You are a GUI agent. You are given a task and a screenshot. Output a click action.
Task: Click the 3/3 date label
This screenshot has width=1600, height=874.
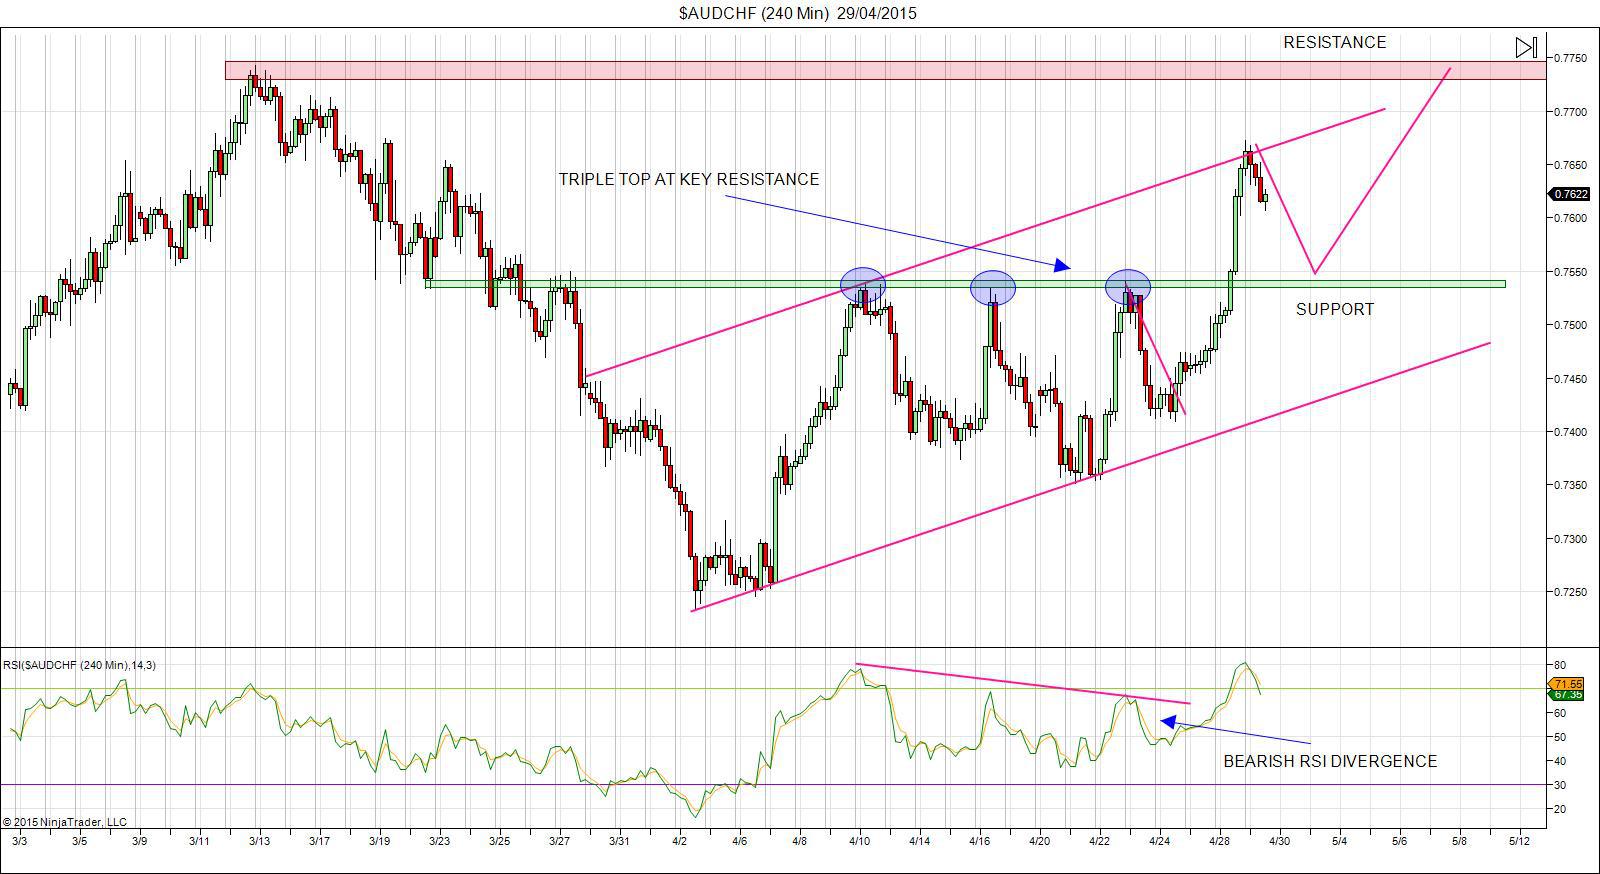coord(19,841)
